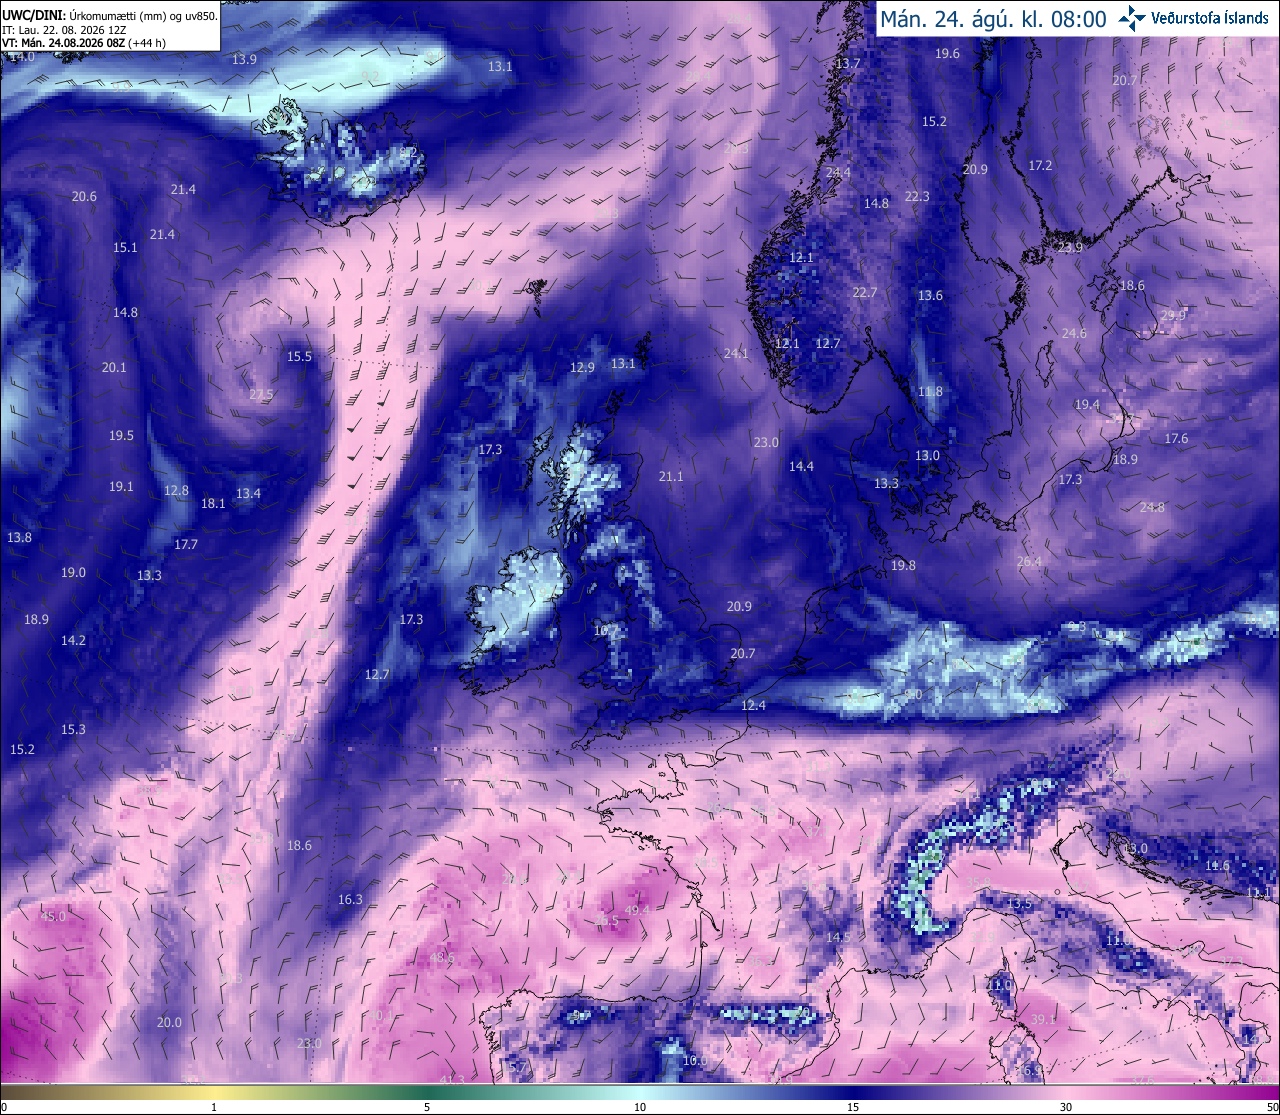The image size is (1280, 1115).
Task: Click the 21.1 value over the North Sea
Action: pos(671,477)
